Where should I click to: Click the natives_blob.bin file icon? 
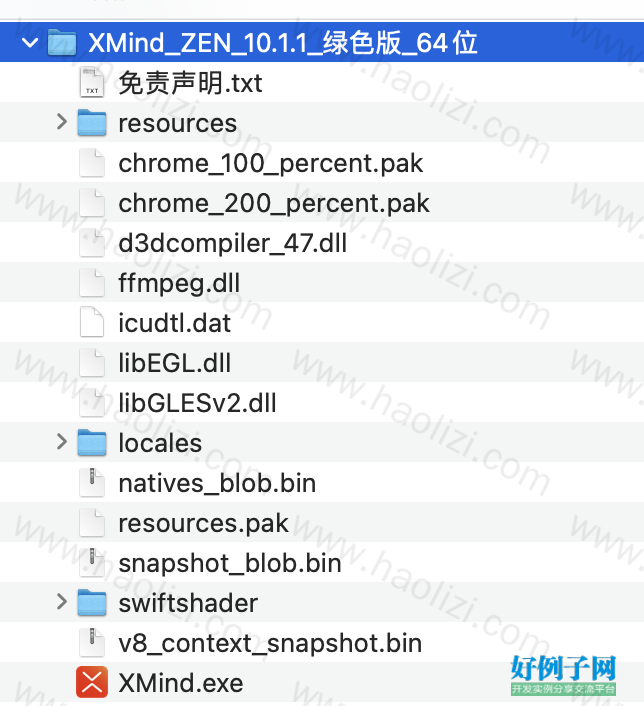[92, 482]
